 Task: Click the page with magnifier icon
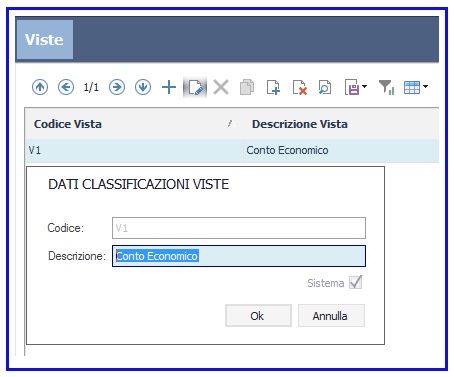click(325, 87)
